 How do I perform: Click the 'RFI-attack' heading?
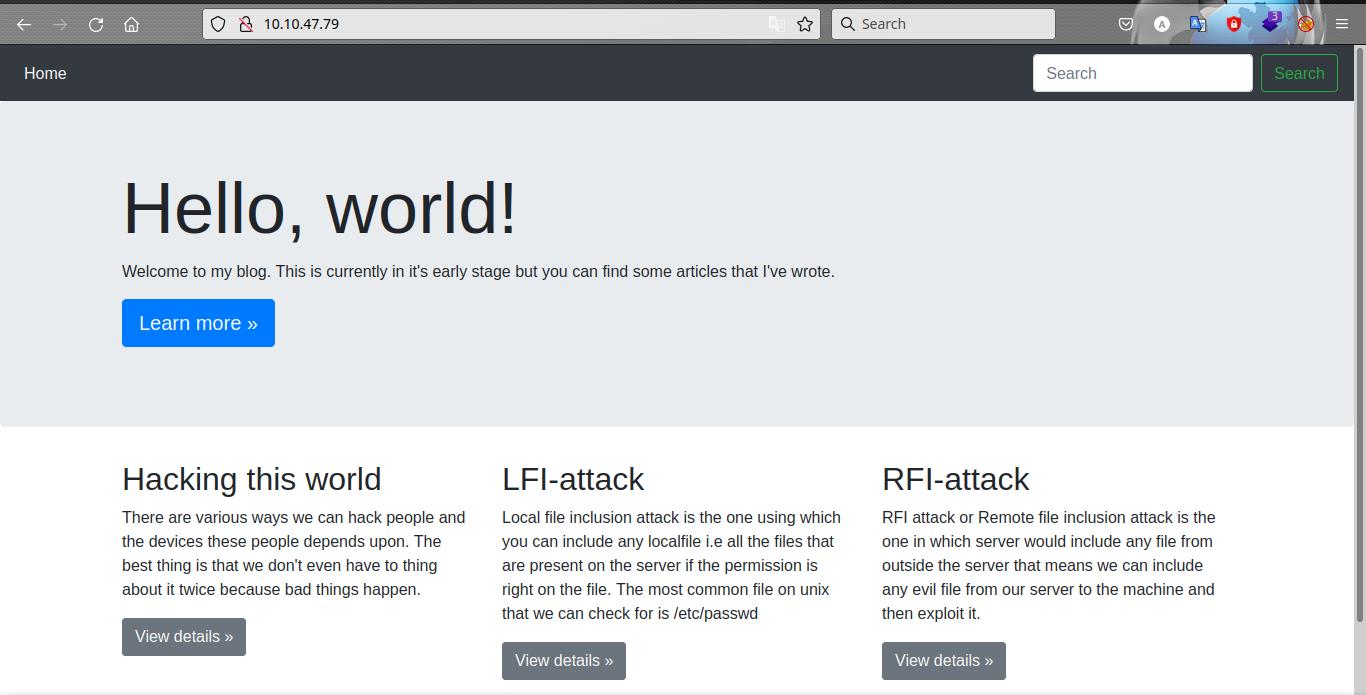coord(955,479)
